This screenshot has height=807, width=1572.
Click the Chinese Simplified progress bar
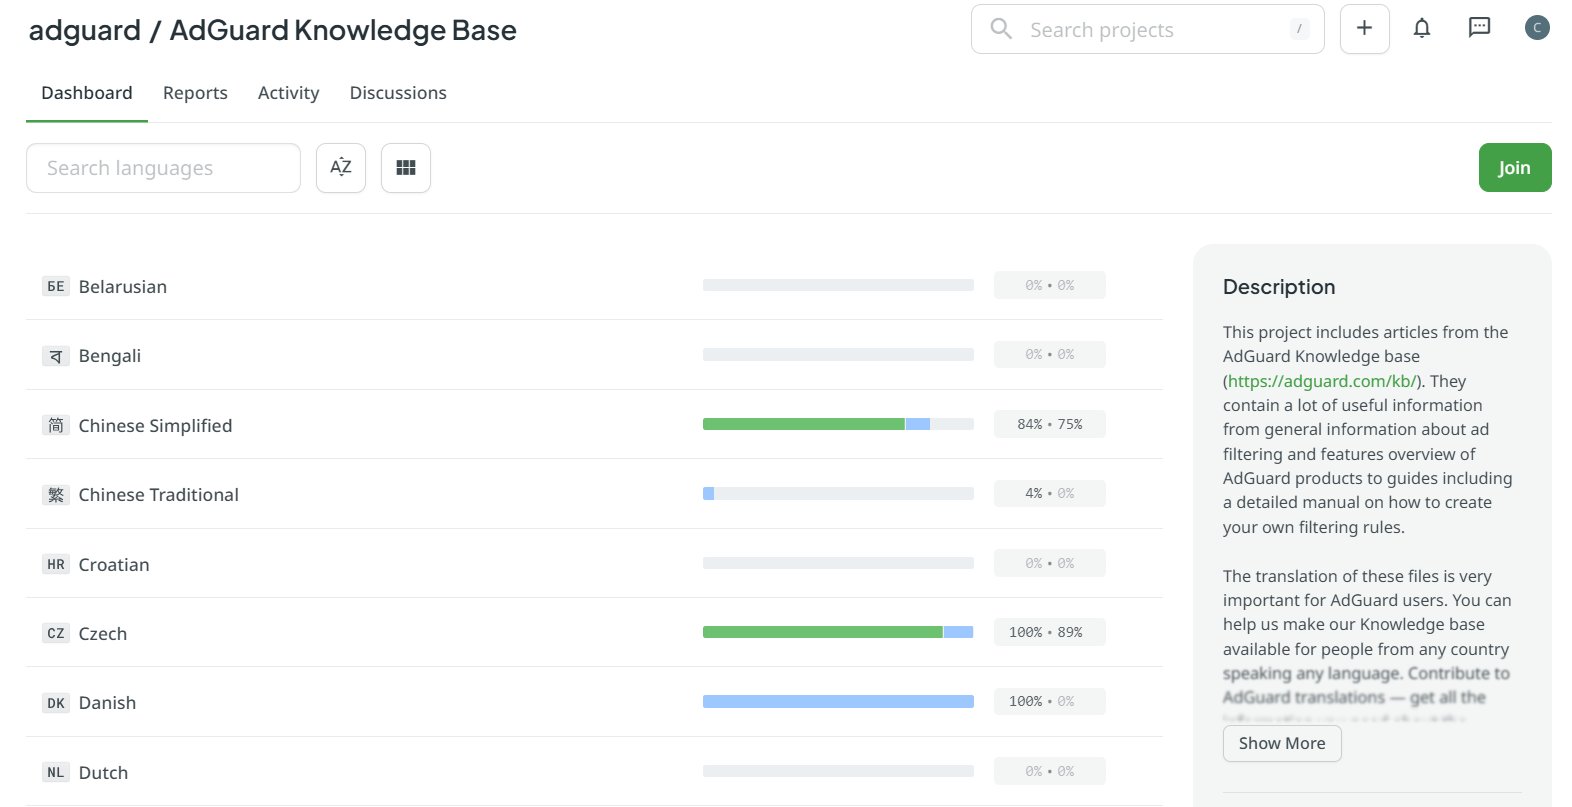tap(838, 424)
